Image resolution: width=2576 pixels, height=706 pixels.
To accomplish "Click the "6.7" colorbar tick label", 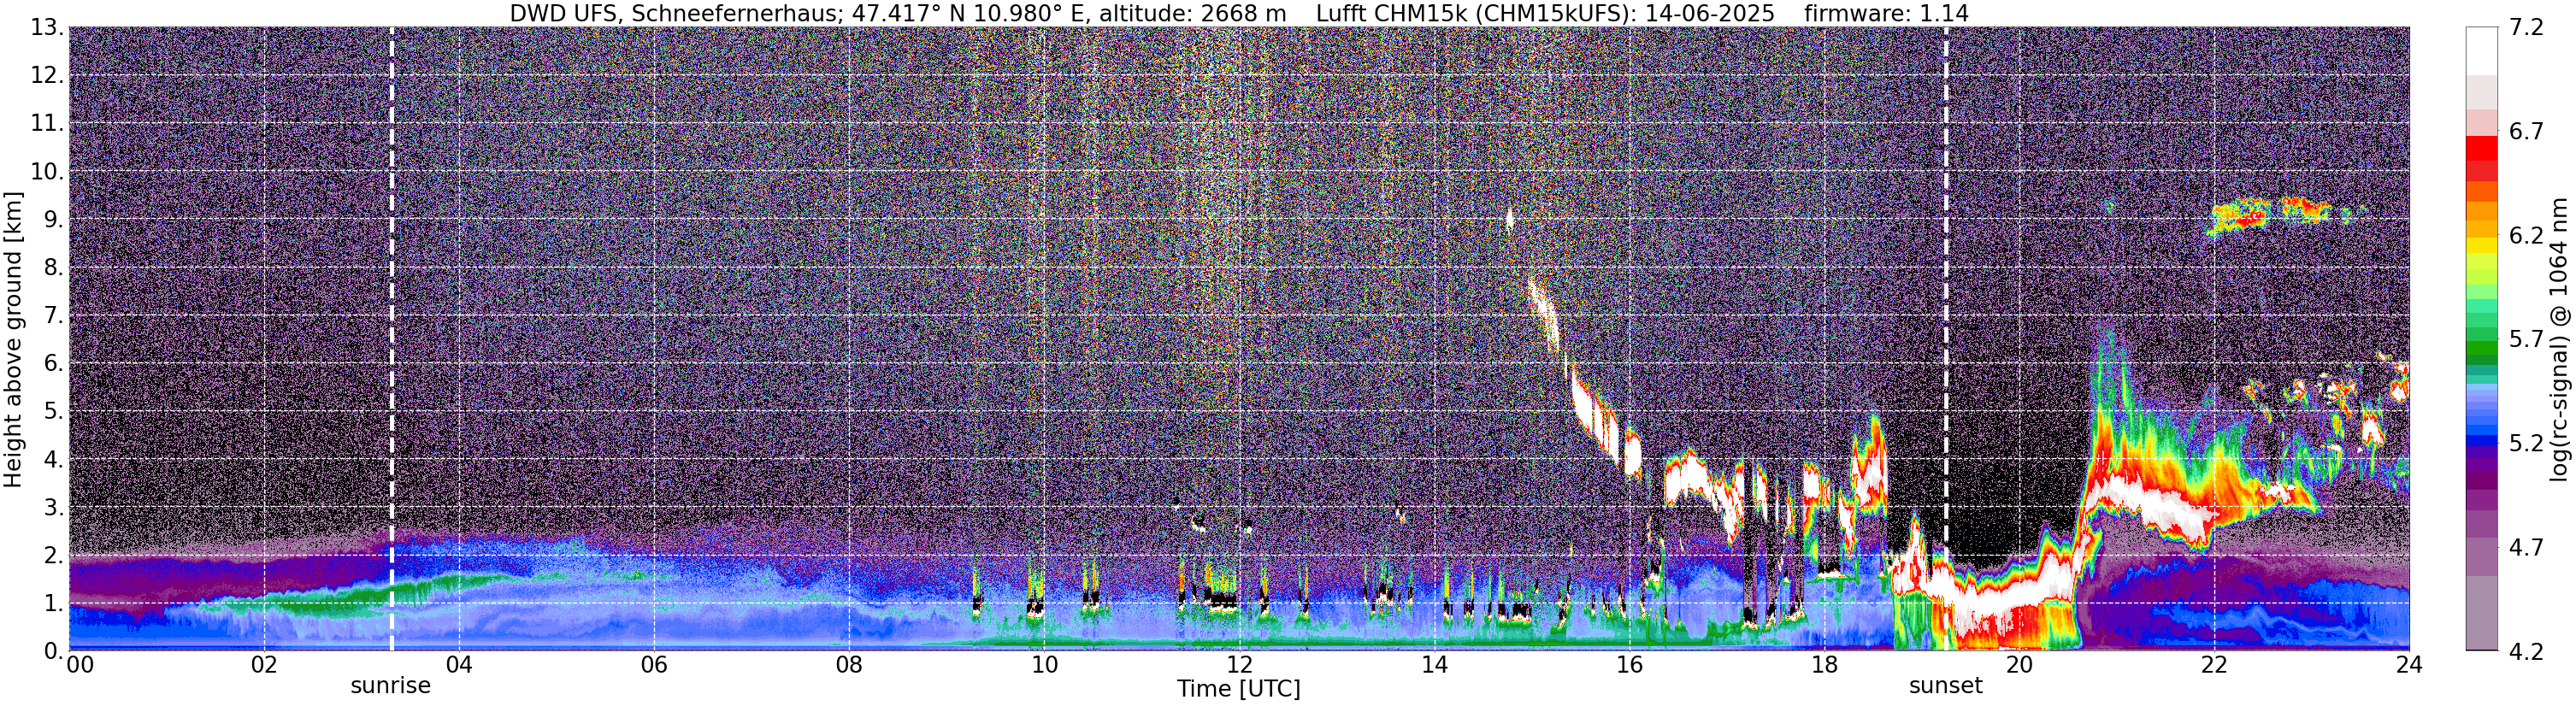I will [x=2527, y=132].
